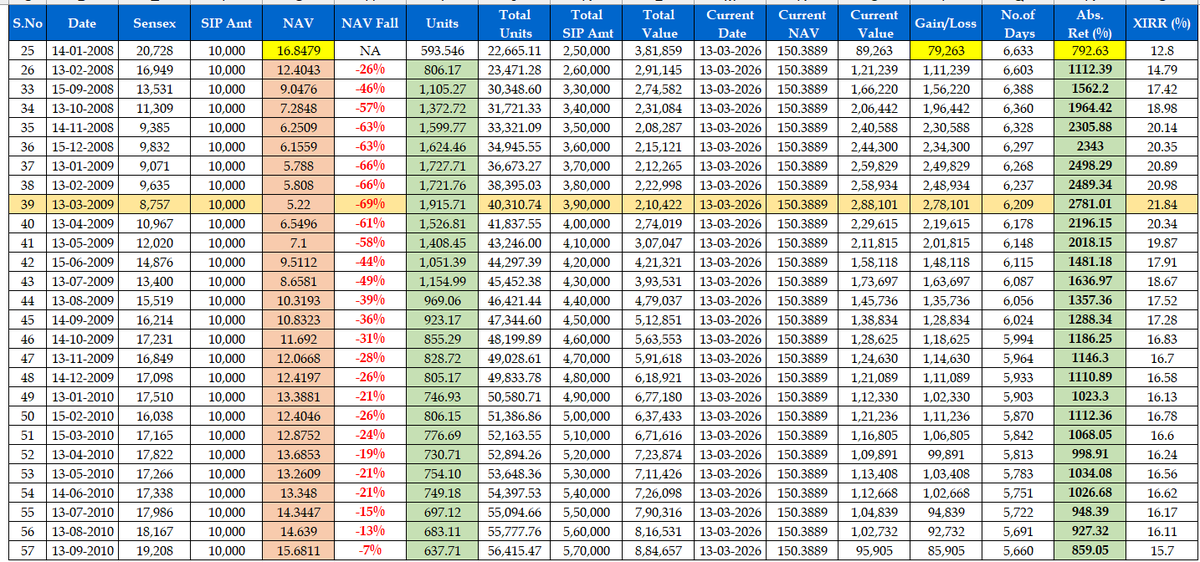The image size is (1200, 562).
Task: Click the Total SIP Amt header
Action: 586,24
